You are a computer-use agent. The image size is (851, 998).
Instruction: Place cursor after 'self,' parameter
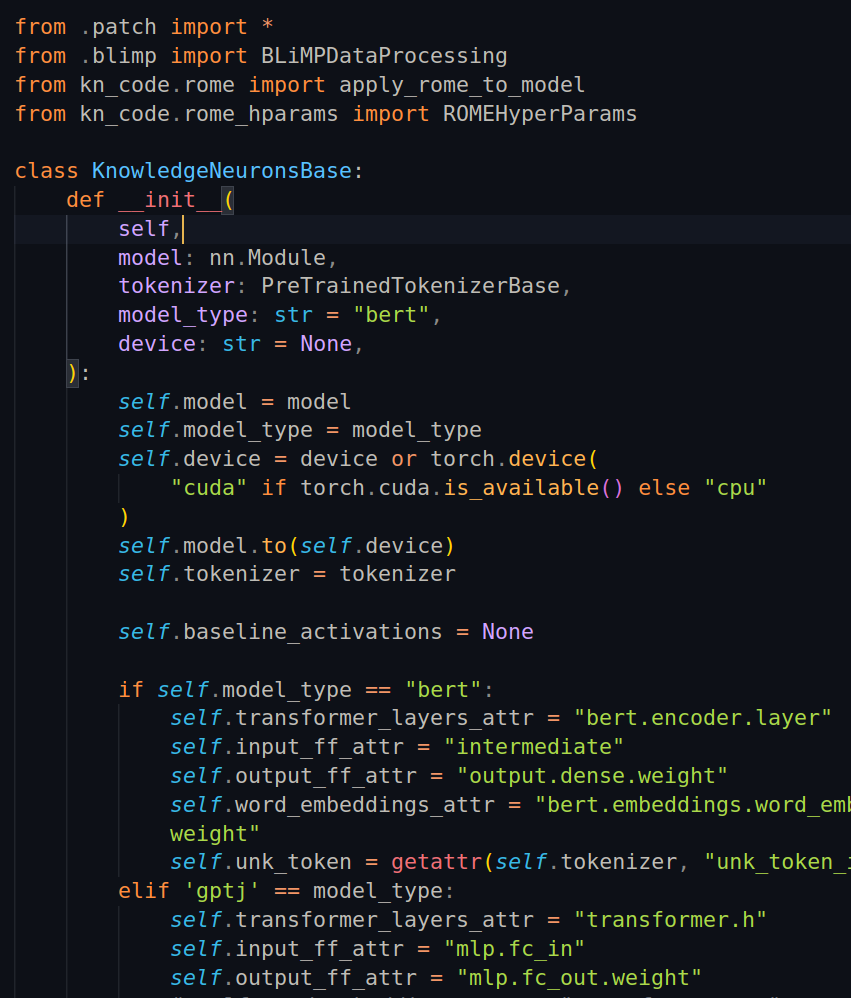(x=183, y=229)
